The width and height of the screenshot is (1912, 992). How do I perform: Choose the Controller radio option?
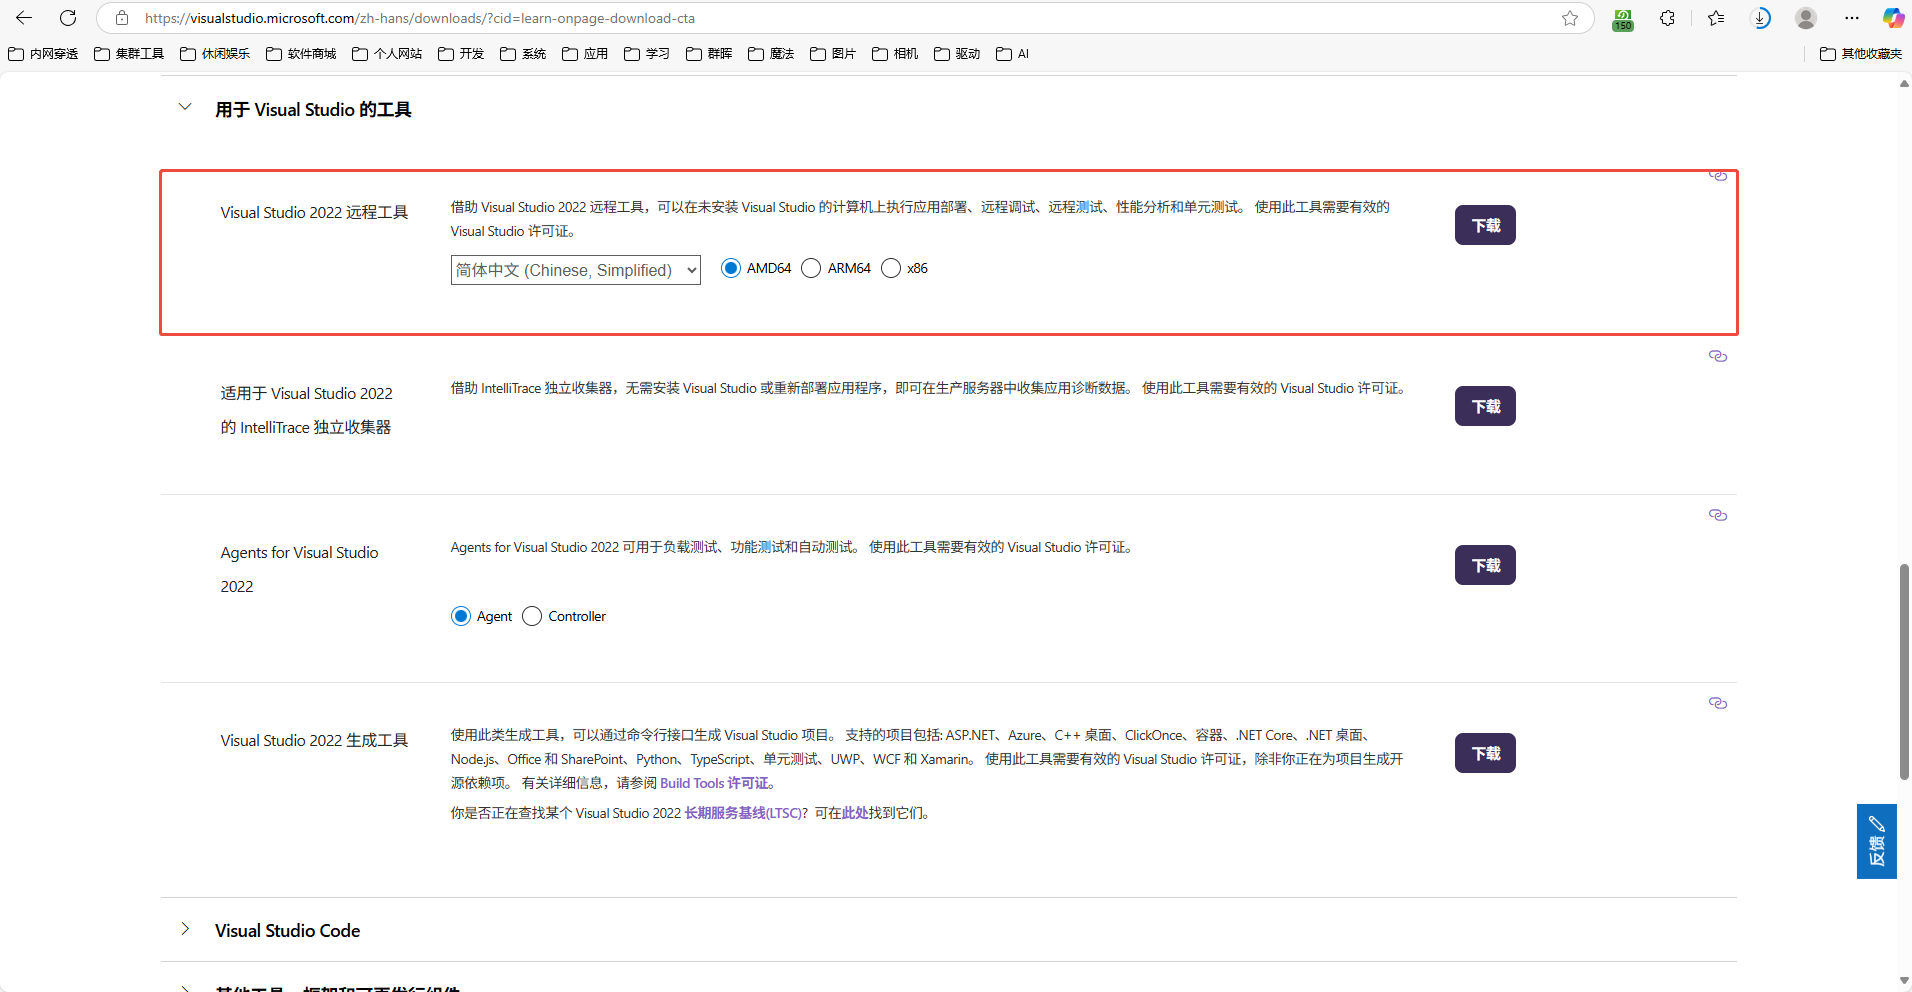click(x=532, y=616)
